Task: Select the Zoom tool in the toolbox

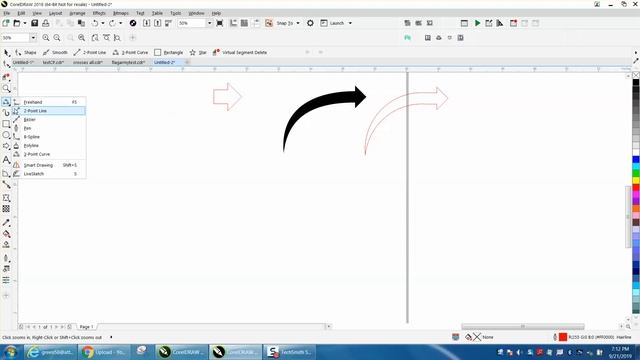Action: (x=6, y=88)
